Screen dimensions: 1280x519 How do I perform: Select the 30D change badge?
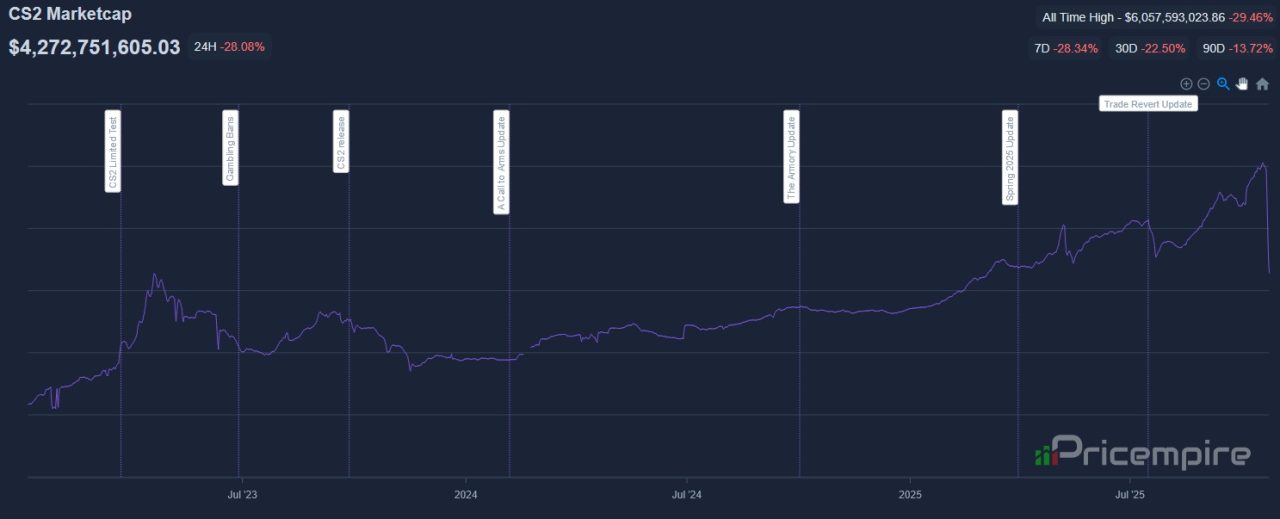point(1150,48)
